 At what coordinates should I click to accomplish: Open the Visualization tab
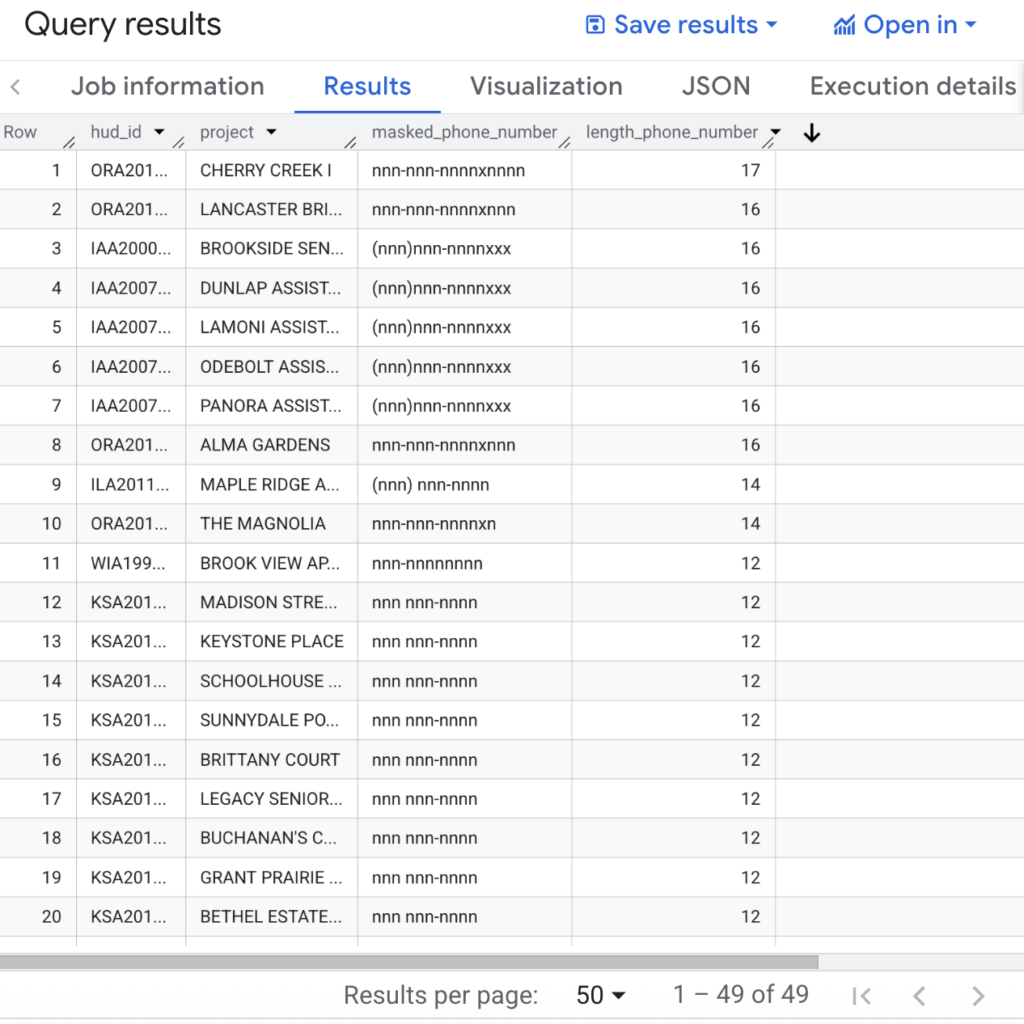point(546,86)
